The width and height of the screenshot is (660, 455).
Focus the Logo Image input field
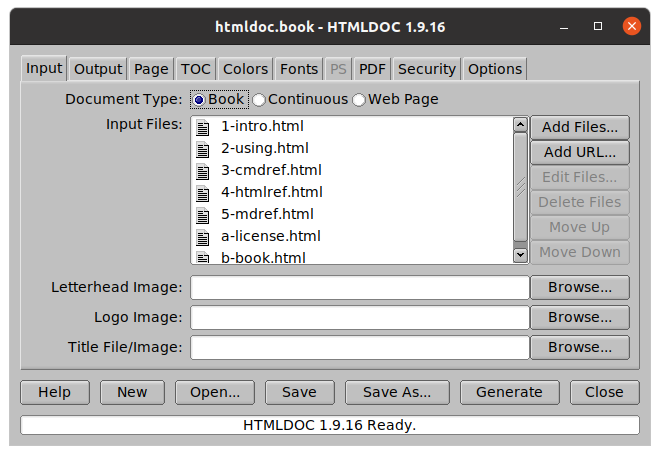coord(360,317)
